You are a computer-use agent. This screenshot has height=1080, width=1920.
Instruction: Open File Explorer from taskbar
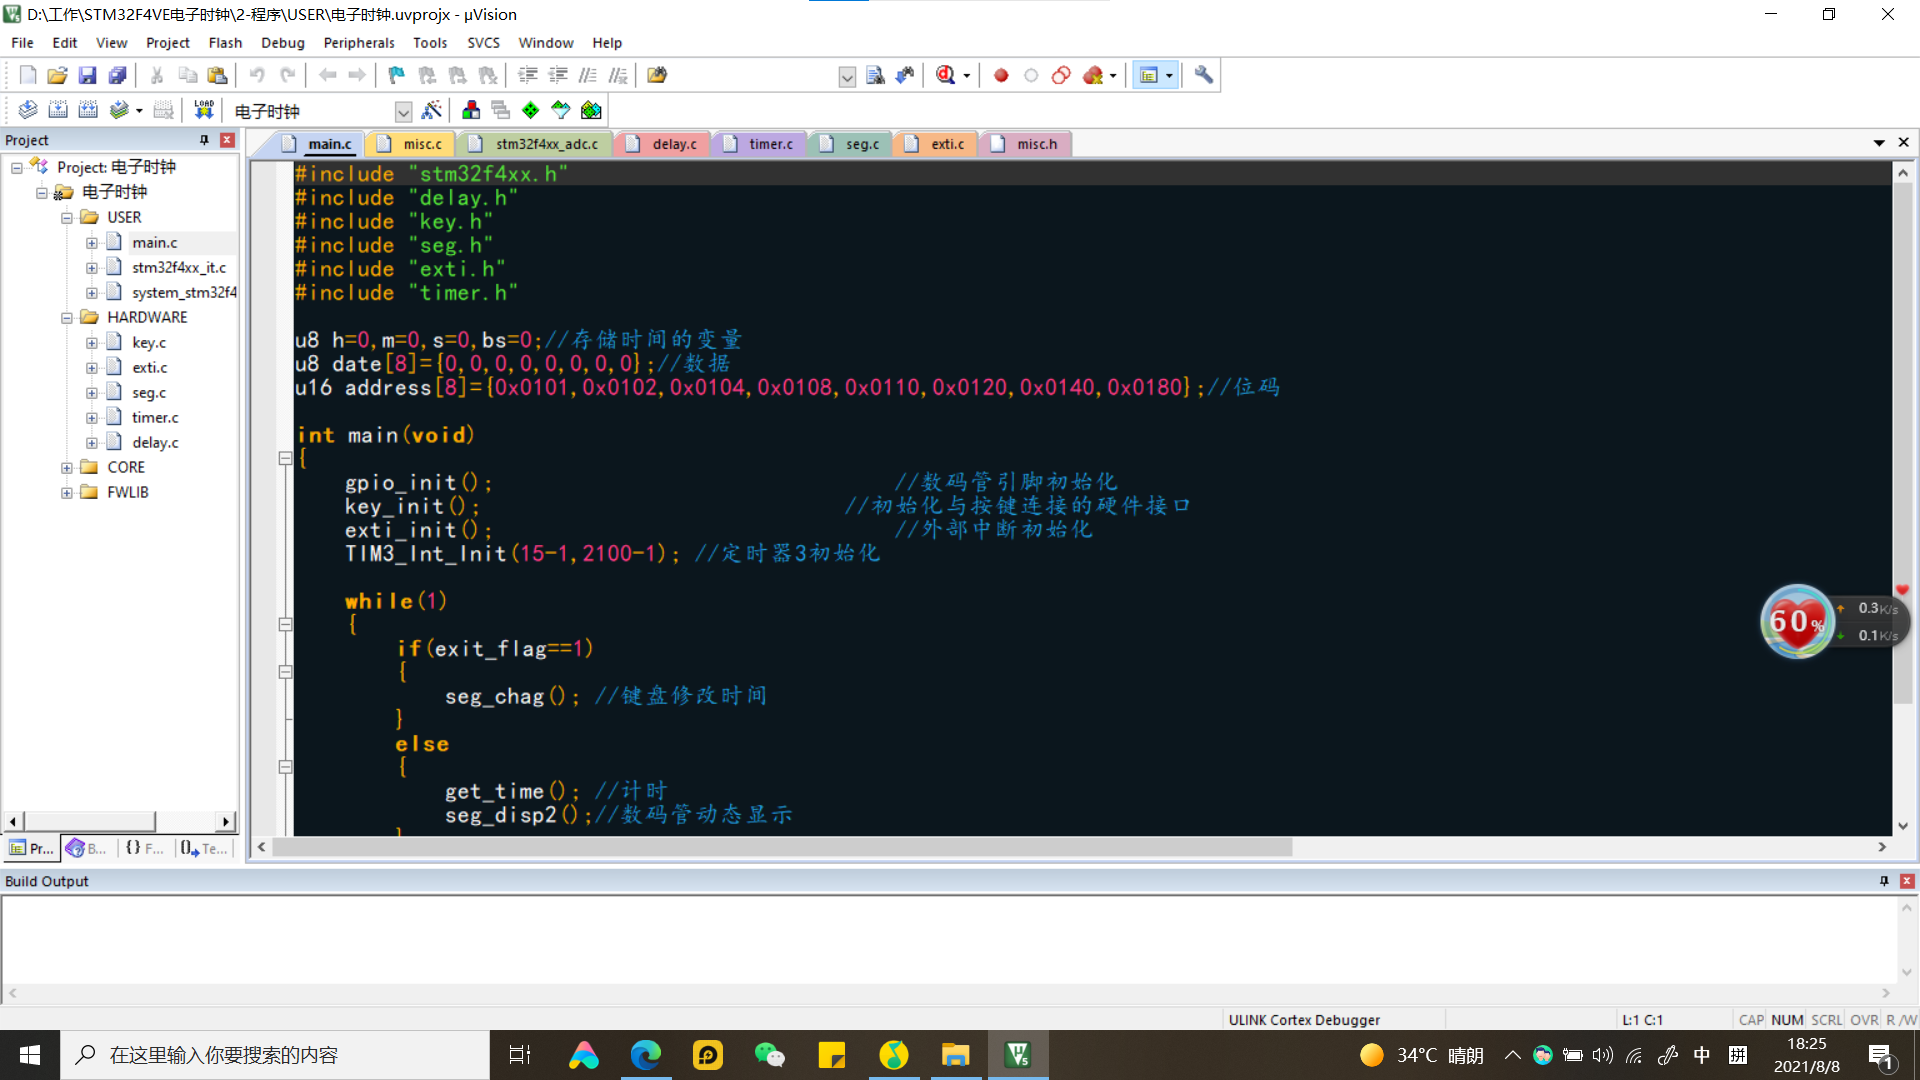(x=956, y=1055)
